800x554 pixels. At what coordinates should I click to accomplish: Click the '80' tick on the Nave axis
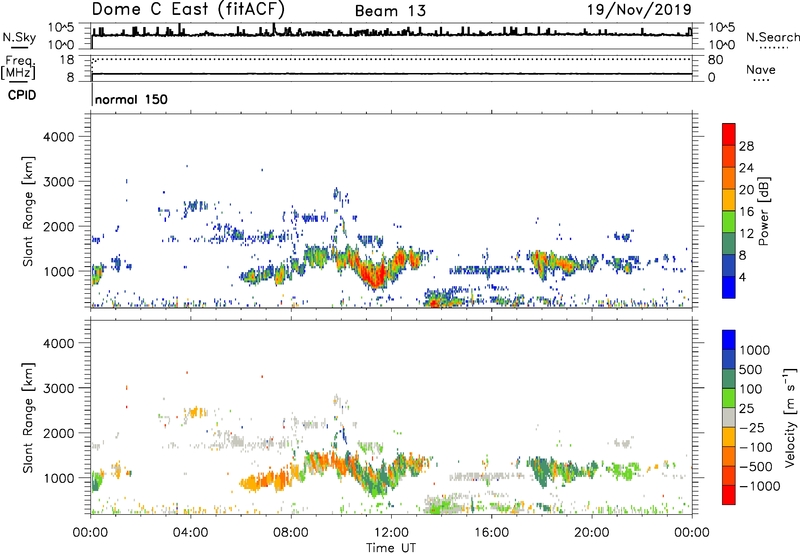pyautogui.click(x=715, y=60)
